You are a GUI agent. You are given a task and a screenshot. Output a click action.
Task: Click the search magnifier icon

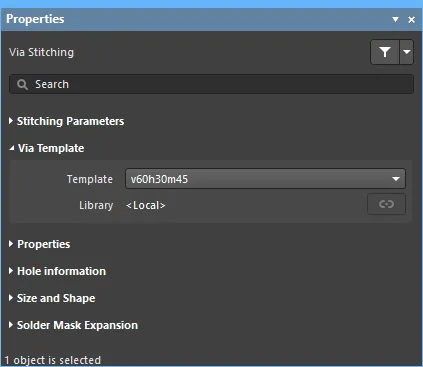click(x=22, y=84)
